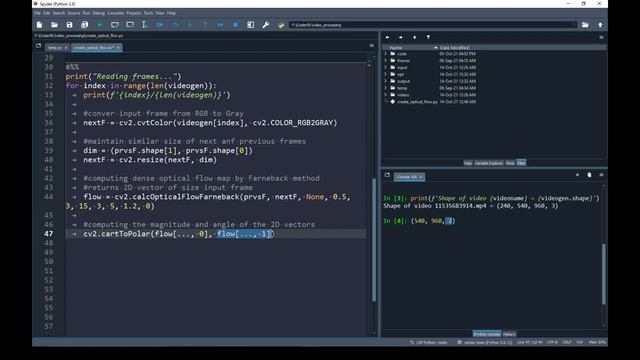
Task: Open the Search menu
Action: click(x=58, y=13)
